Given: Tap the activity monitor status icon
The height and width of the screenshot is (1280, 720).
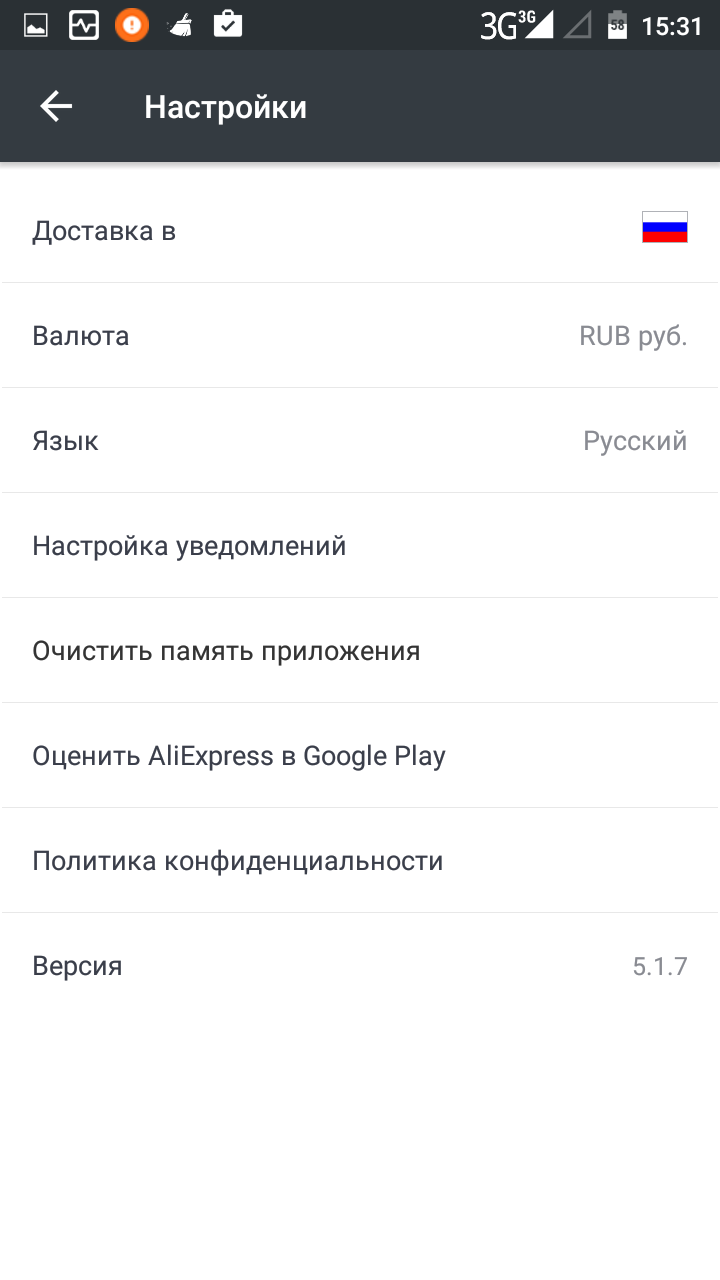Looking at the screenshot, I should (x=84, y=25).
